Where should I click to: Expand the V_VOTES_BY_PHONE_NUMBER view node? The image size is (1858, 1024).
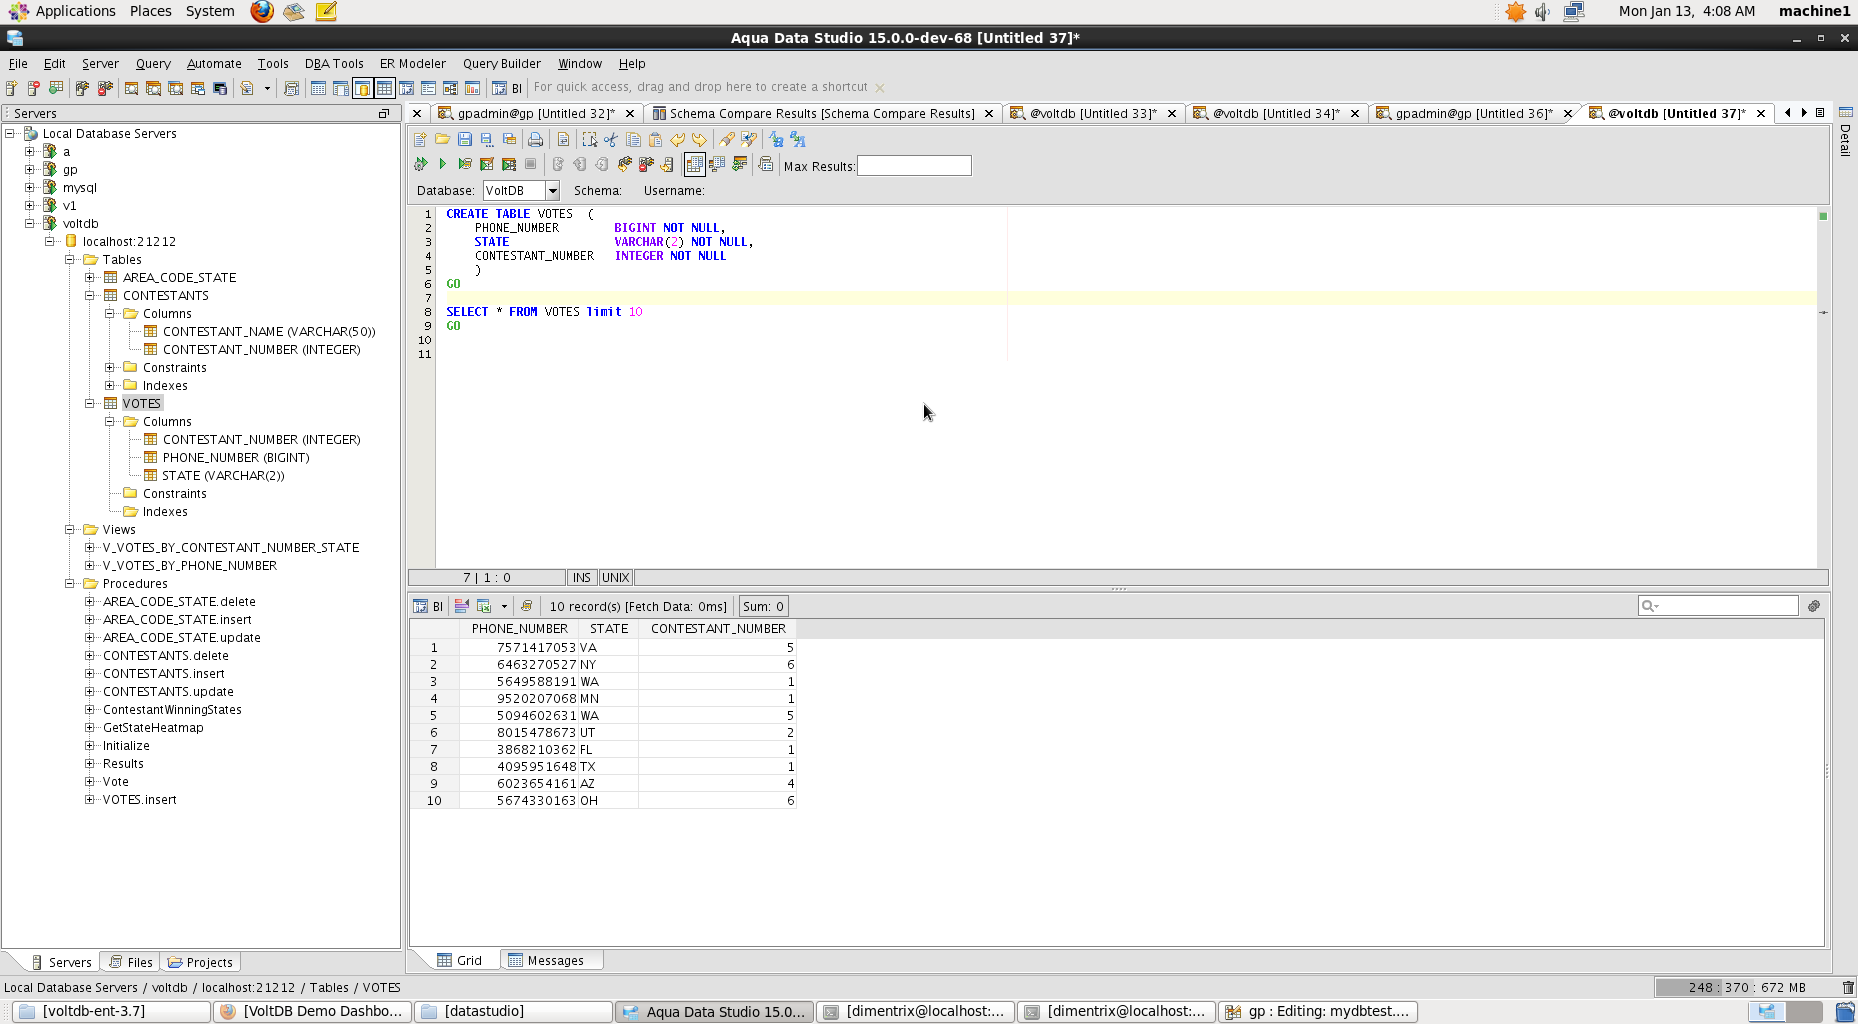90,566
